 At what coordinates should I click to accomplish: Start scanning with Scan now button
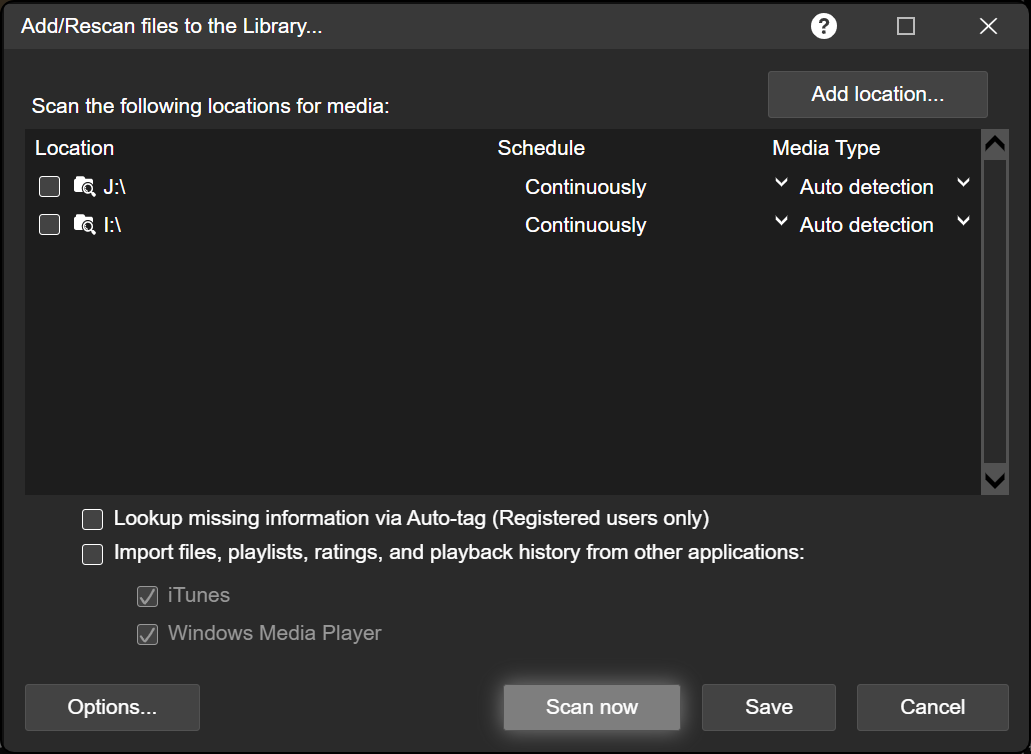click(x=592, y=707)
